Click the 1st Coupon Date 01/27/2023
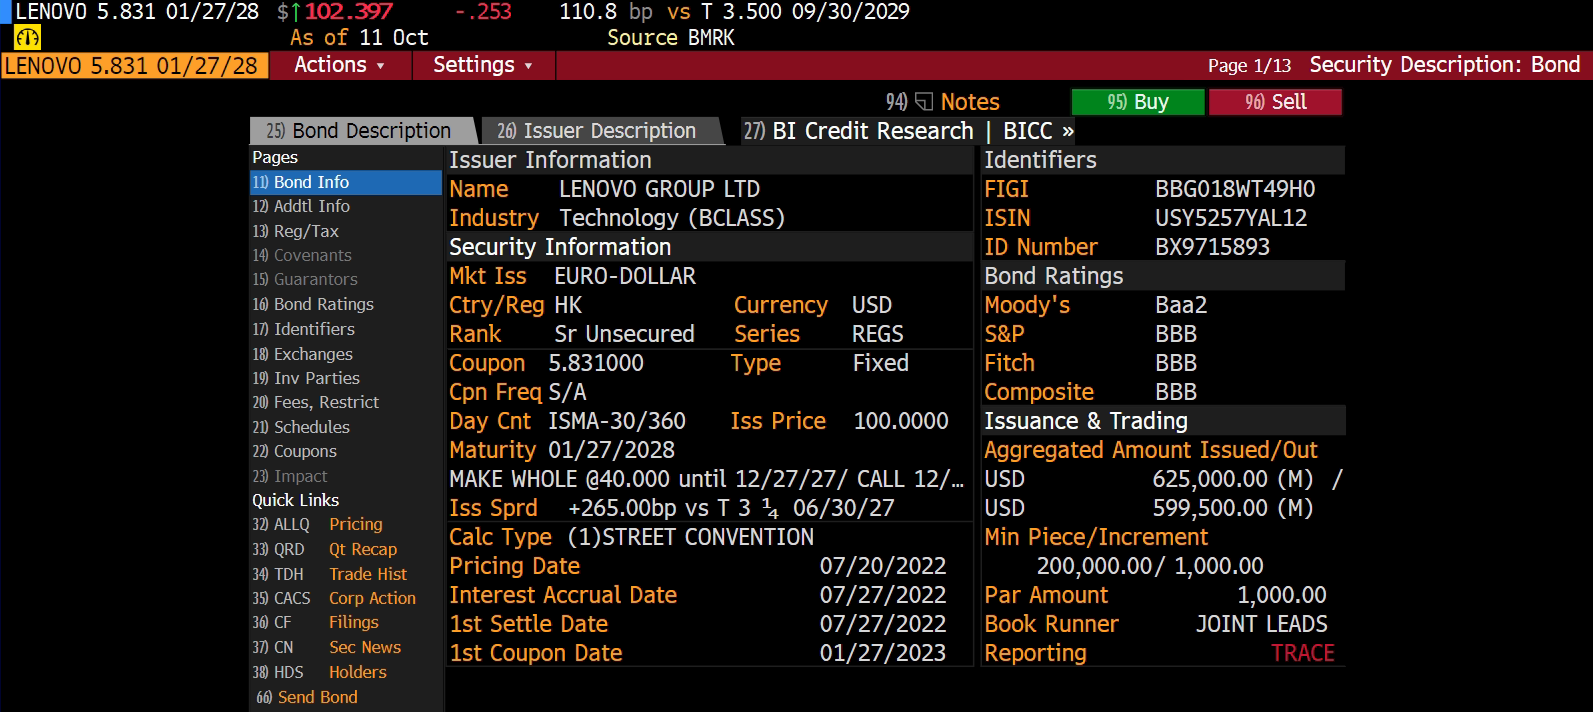 click(x=883, y=653)
